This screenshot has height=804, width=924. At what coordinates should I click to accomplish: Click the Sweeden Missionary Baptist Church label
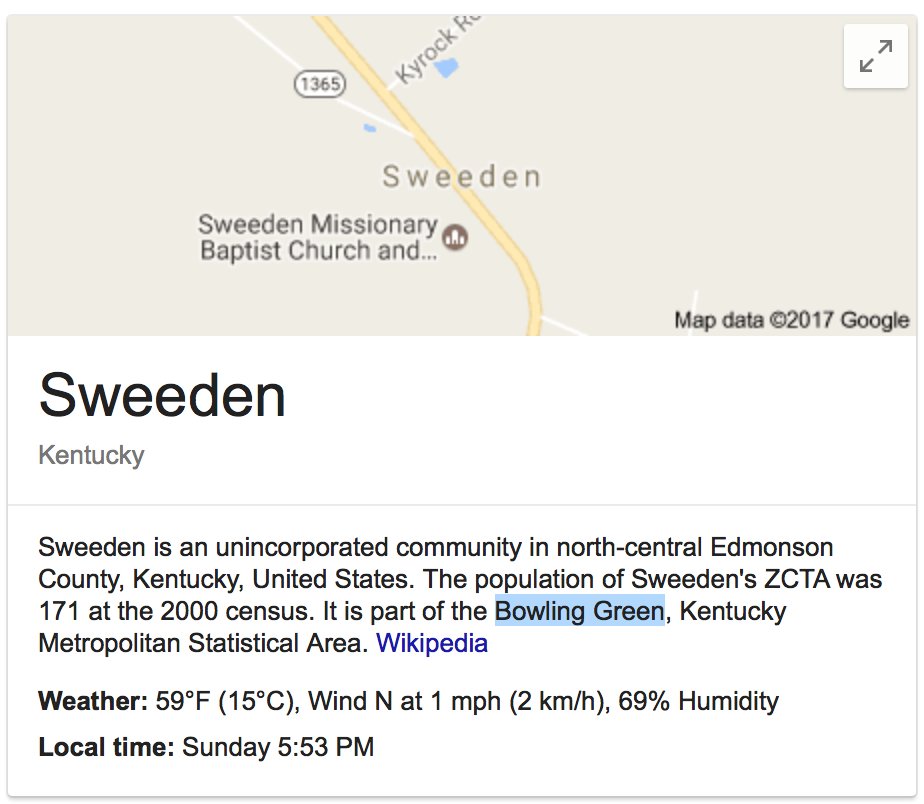coord(318,237)
